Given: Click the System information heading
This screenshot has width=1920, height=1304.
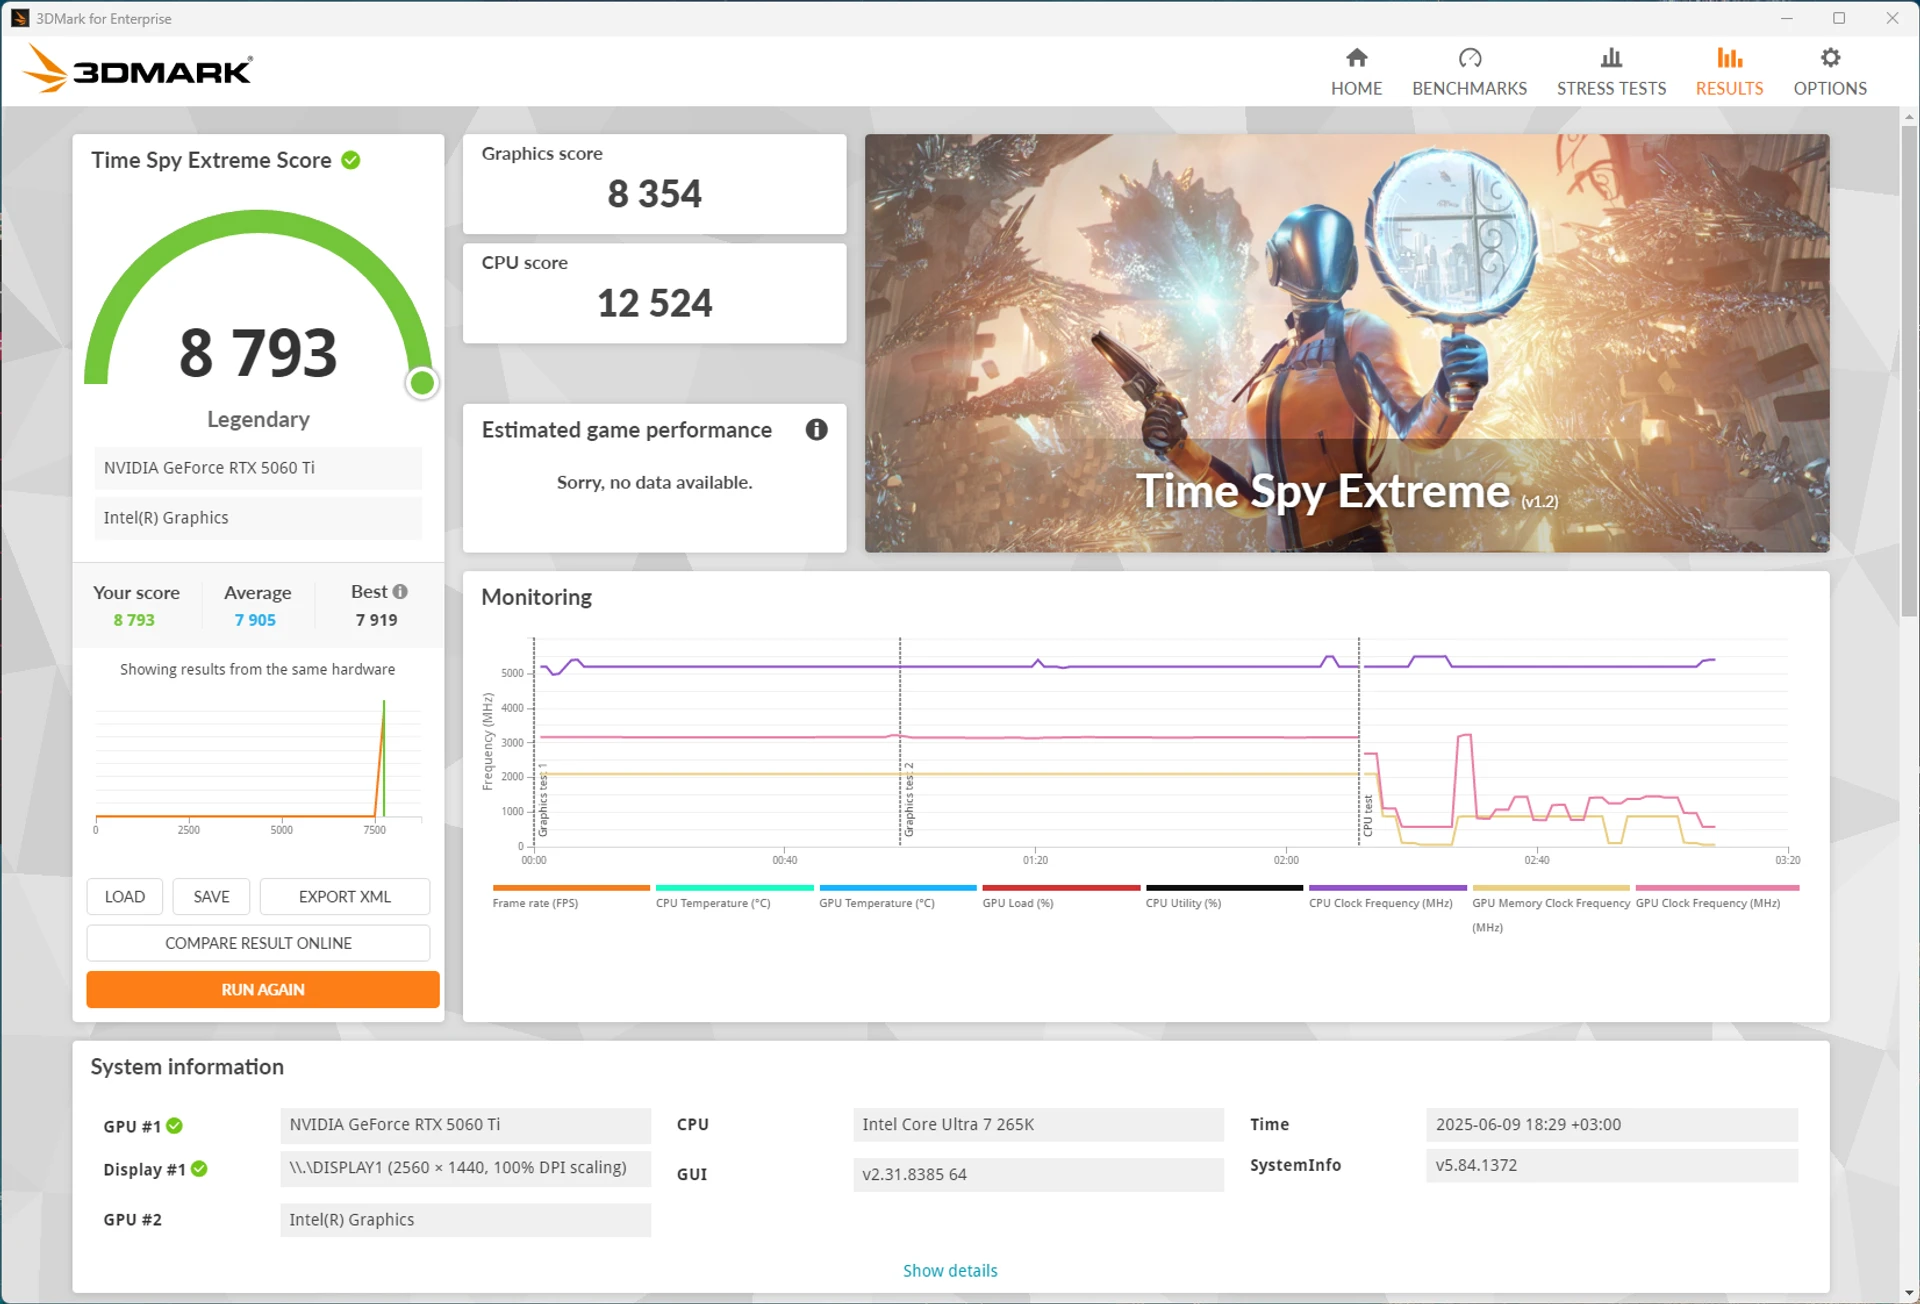Looking at the screenshot, I should (187, 1067).
